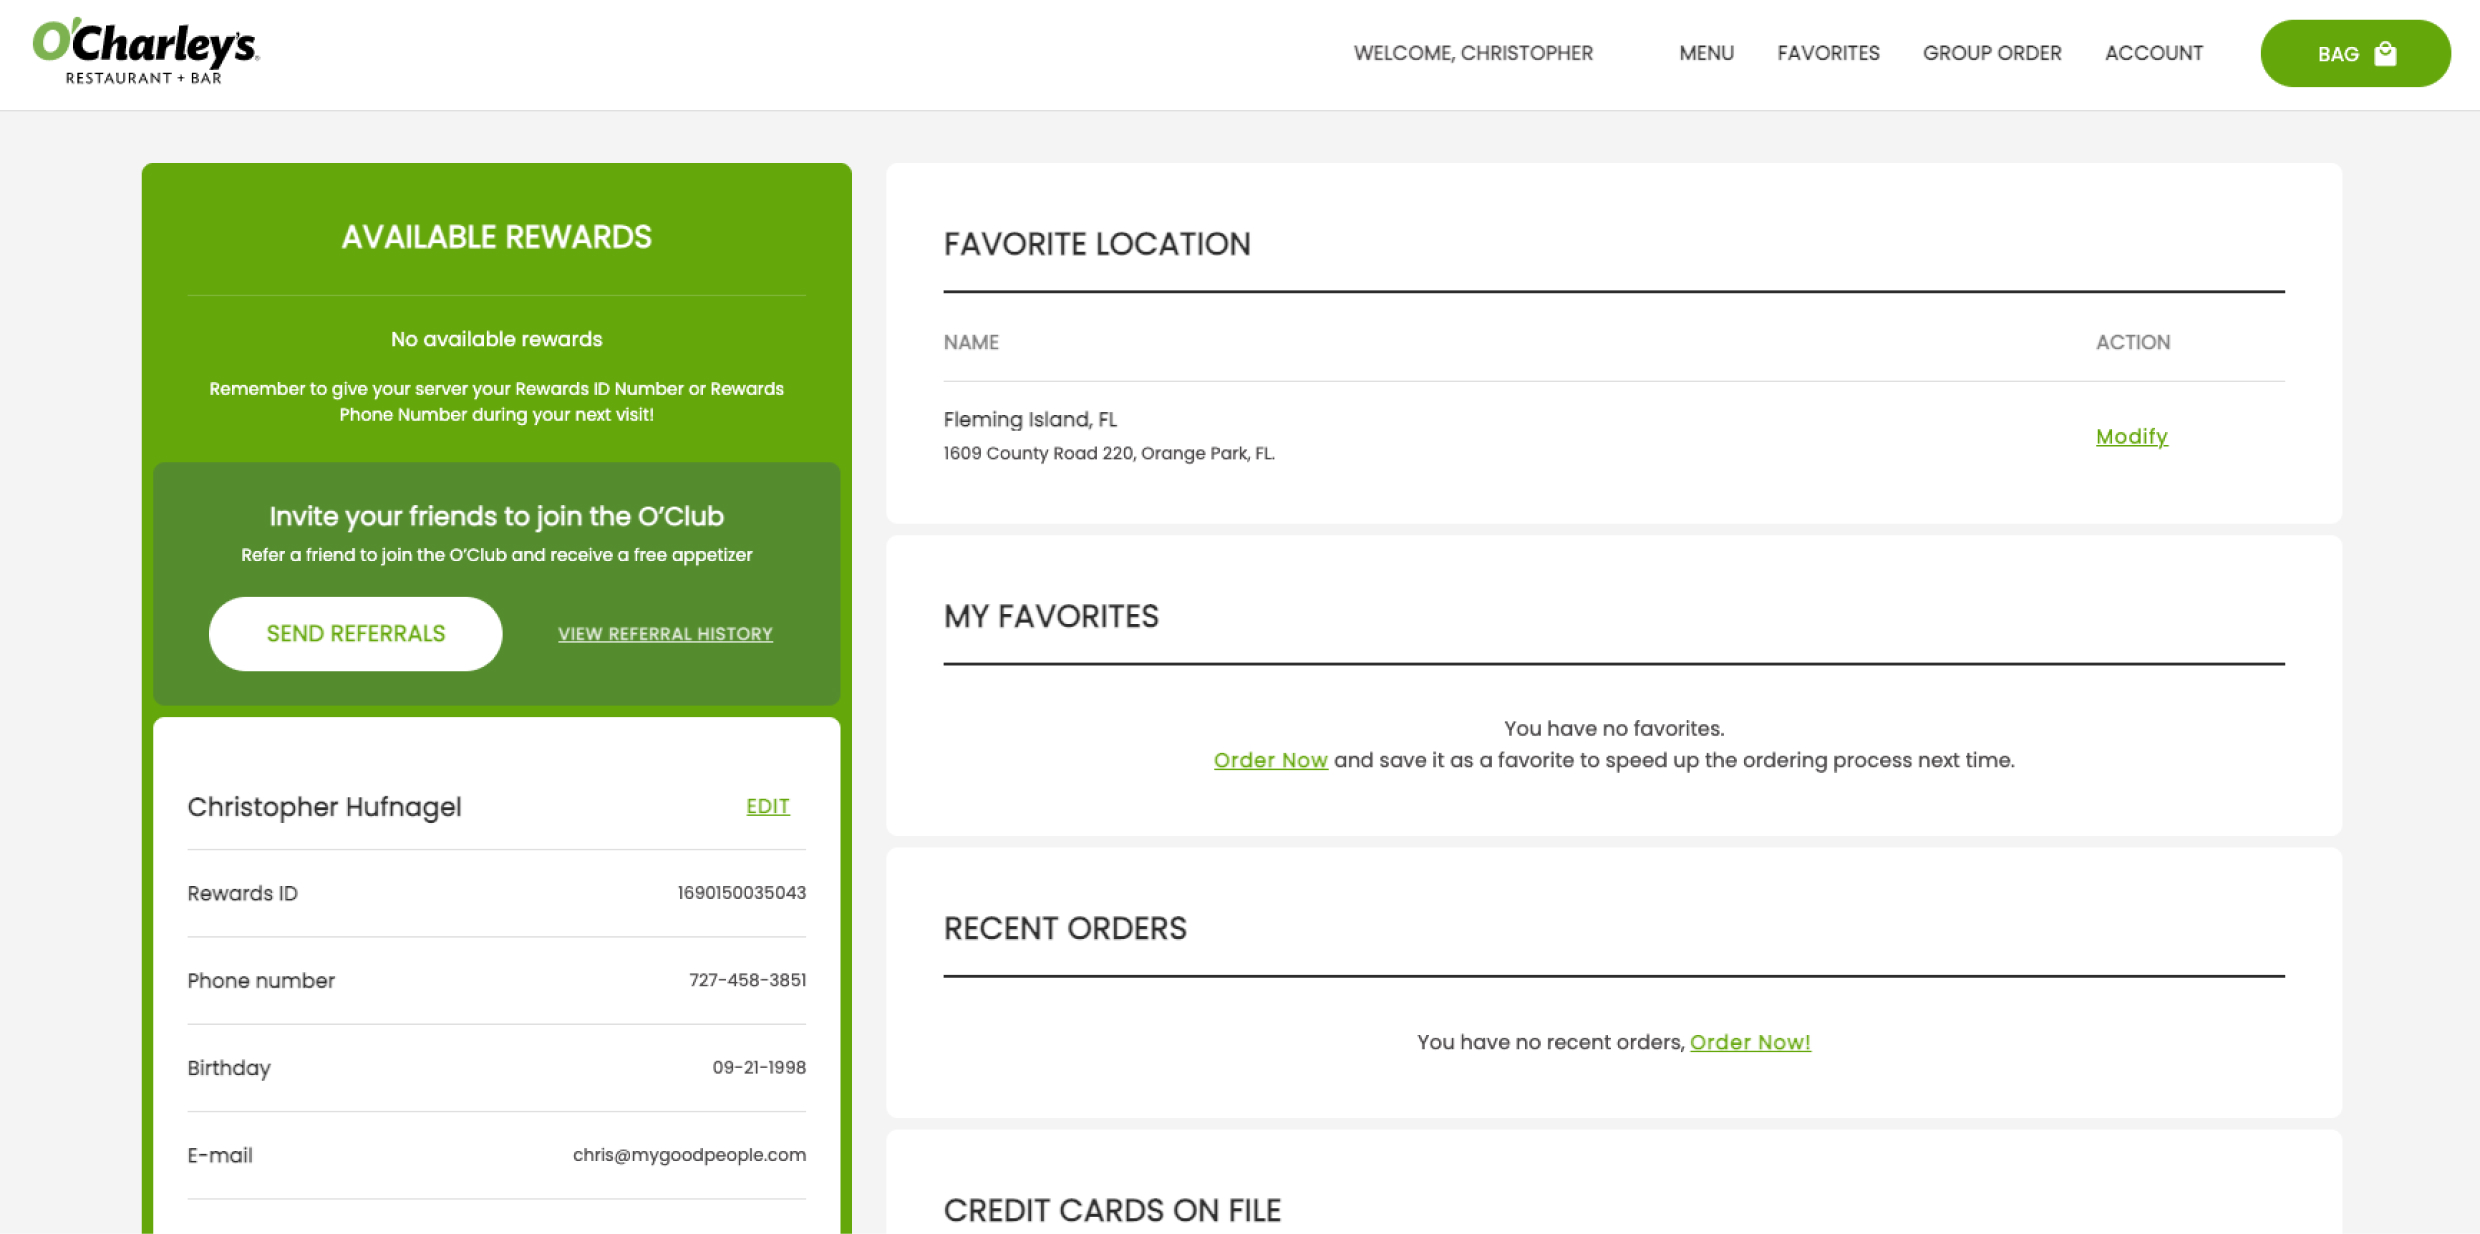Viewport: 2480px width, 1234px height.
Task: Click the Favorite Location heading
Action: point(1097,244)
